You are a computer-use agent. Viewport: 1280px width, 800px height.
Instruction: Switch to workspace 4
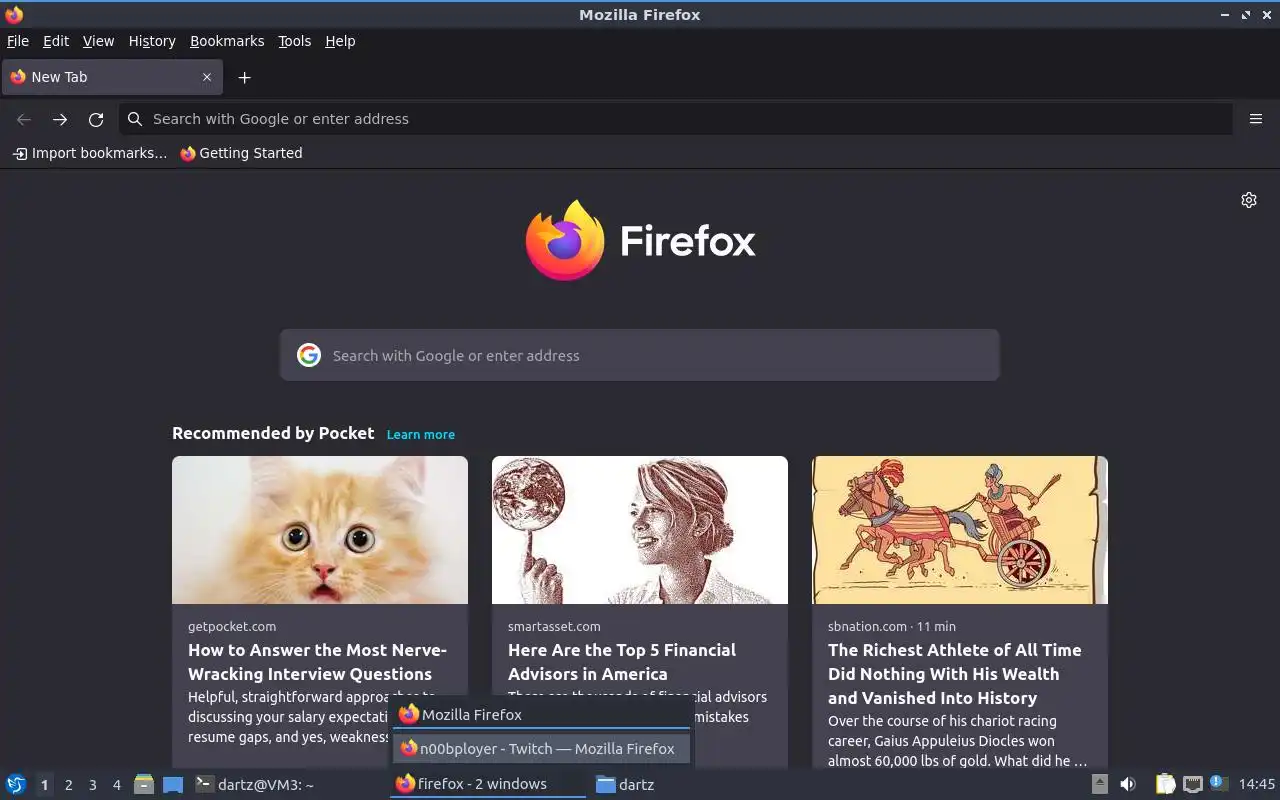click(x=116, y=785)
